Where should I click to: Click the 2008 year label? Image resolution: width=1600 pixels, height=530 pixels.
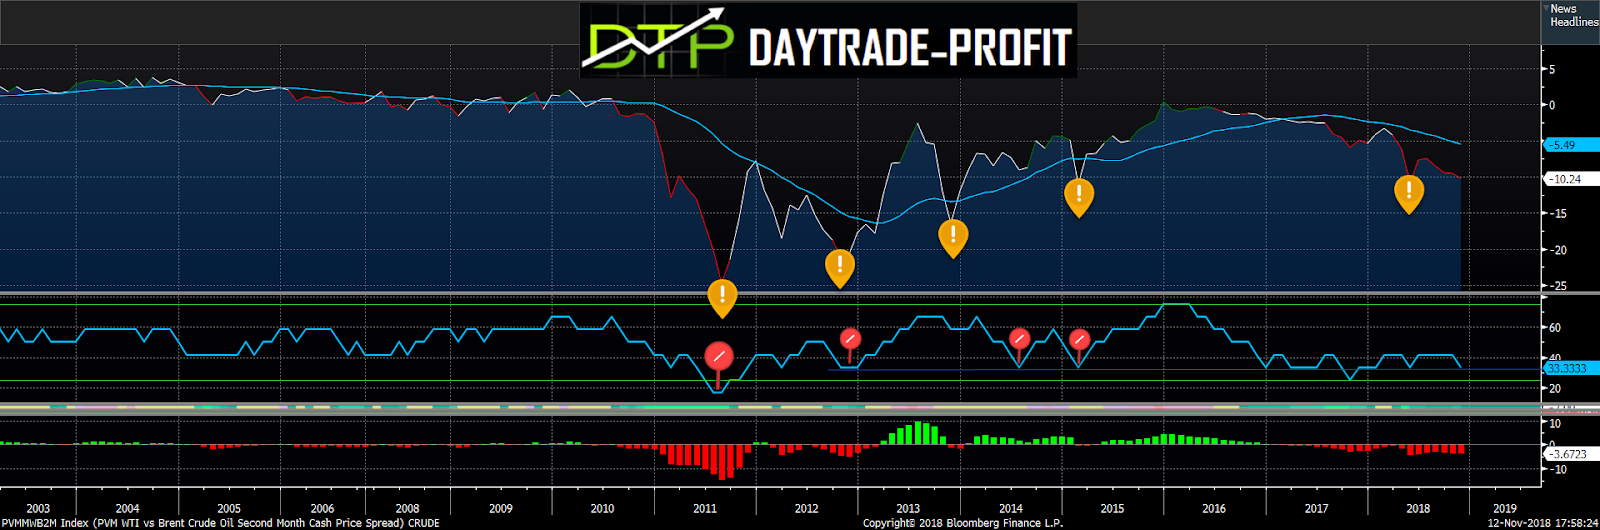pos(407,508)
